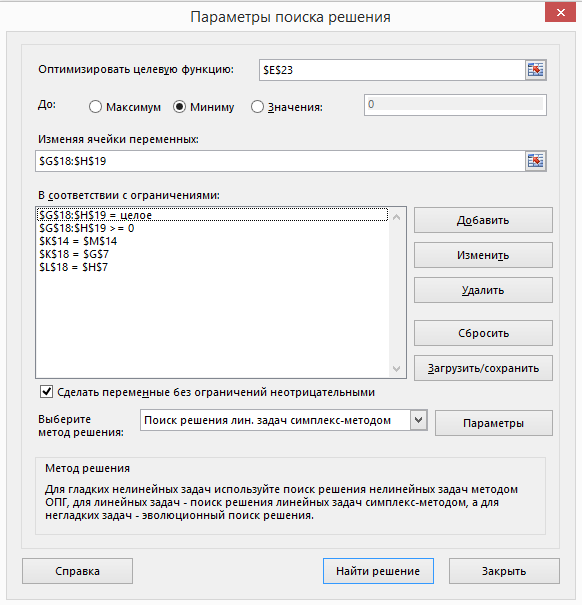582x605 pixels.
Task: Click scroll up arrow in constraints list
Action: coord(396,217)
